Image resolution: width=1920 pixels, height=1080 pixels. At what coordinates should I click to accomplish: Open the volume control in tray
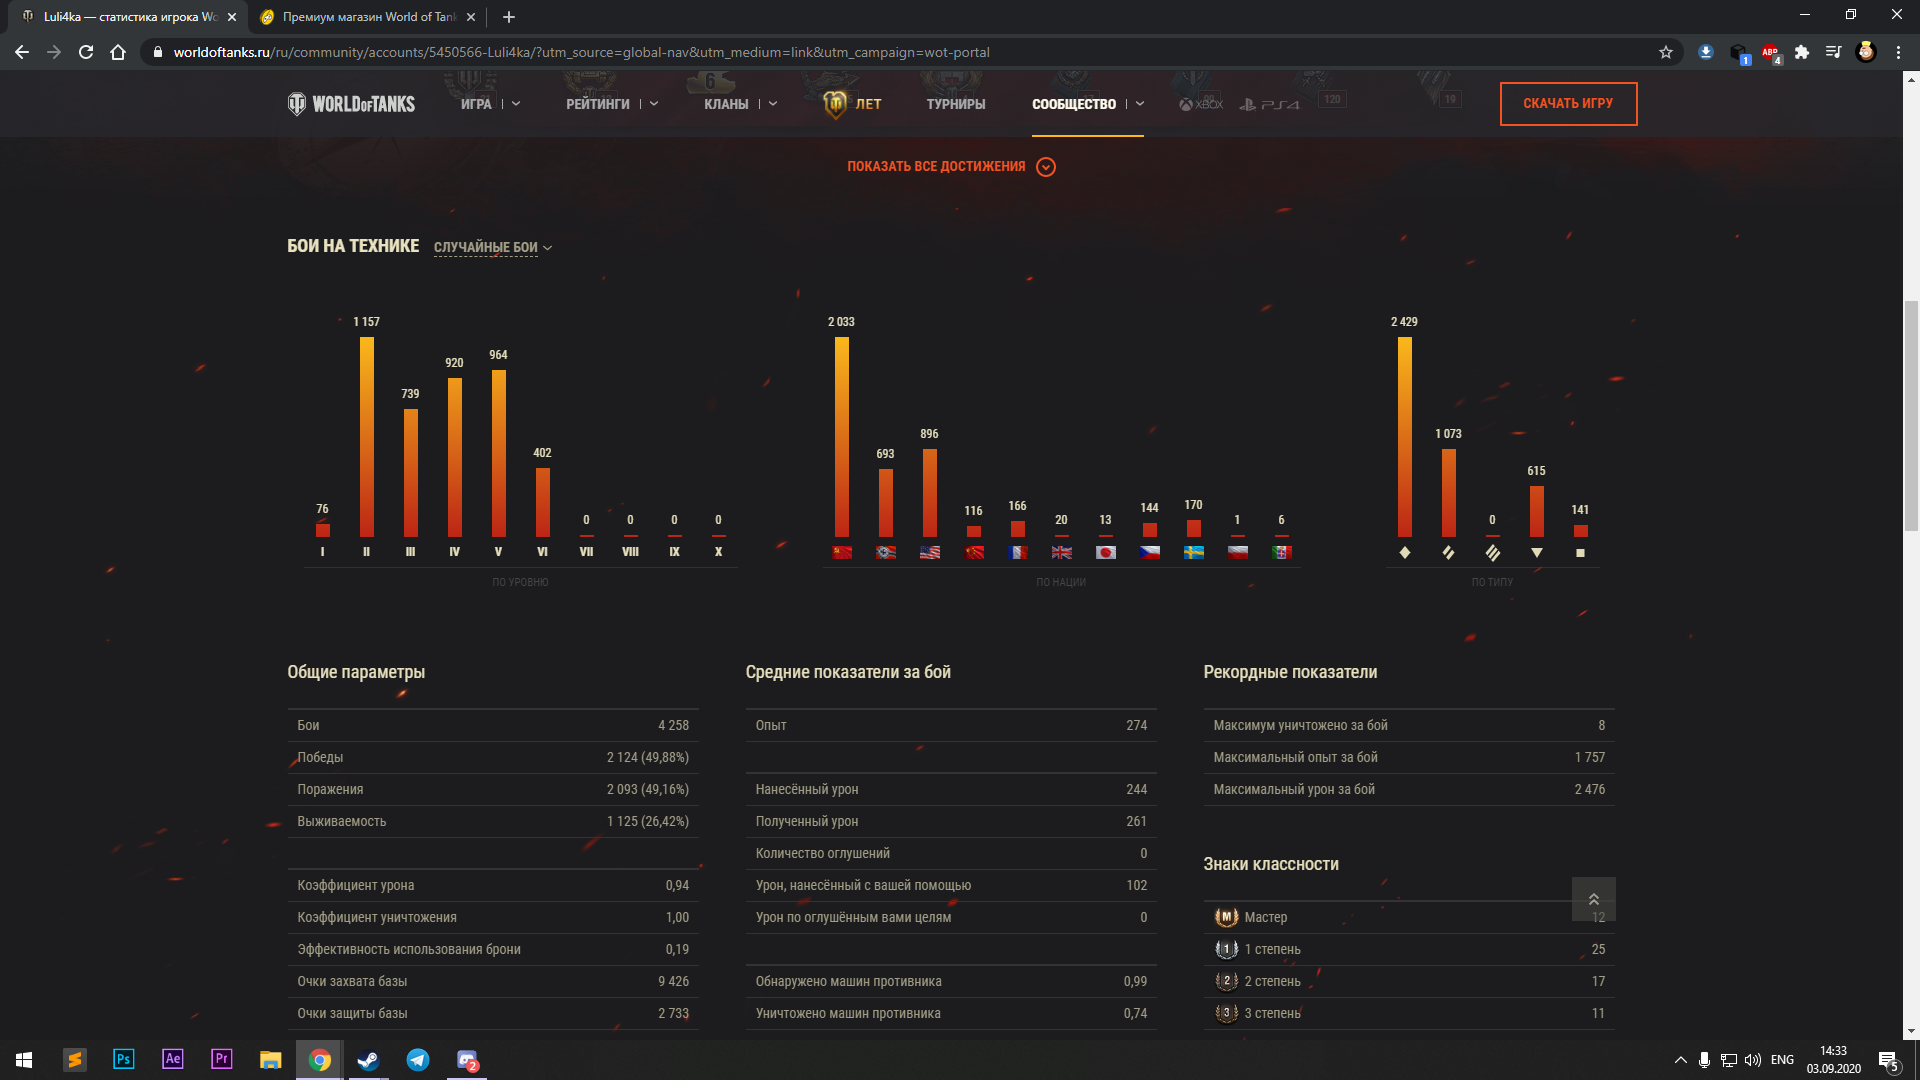pos(1753,1060)
